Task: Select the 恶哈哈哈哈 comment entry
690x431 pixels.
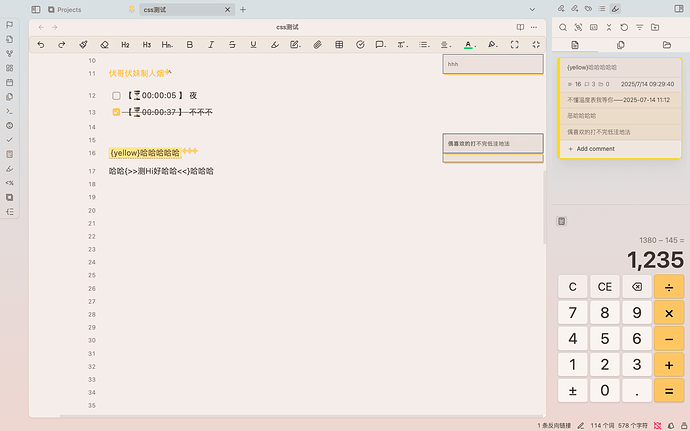Action: (620, 116)
